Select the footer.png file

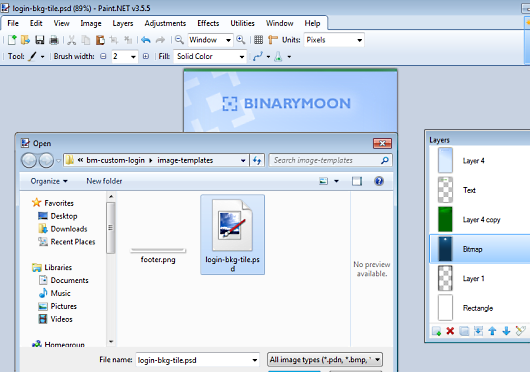(158, 255)
